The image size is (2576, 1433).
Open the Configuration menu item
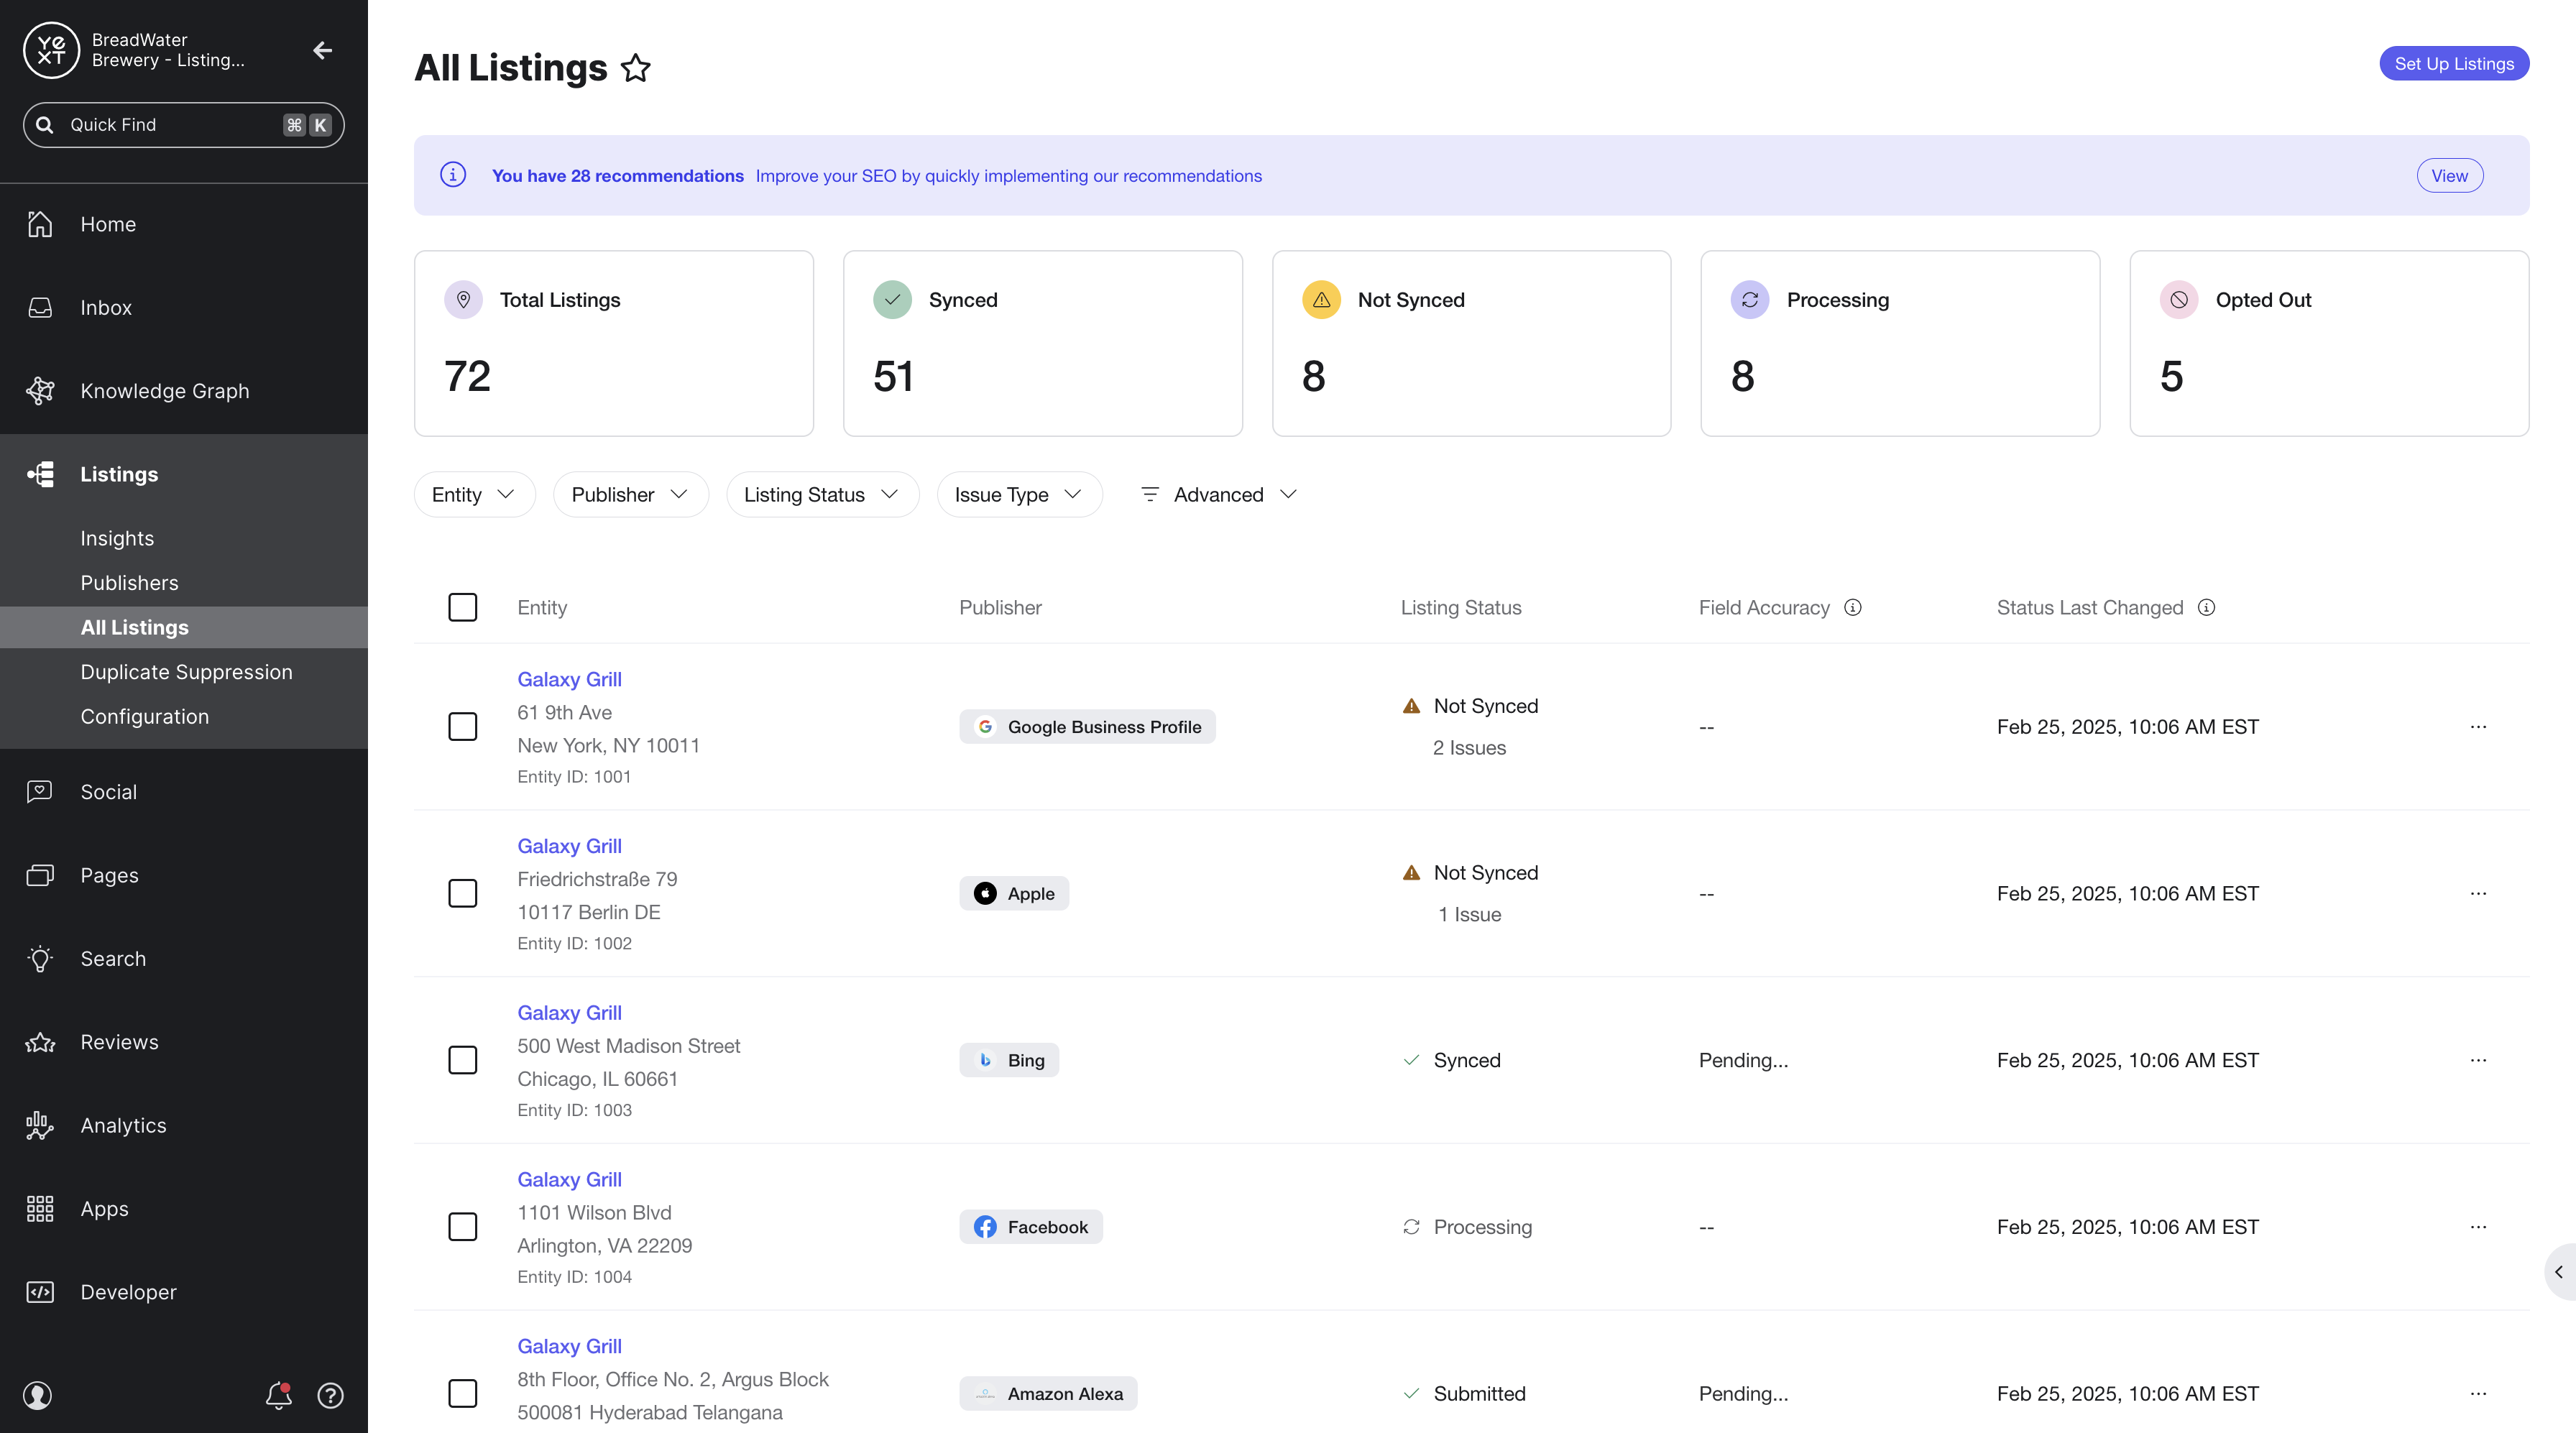[x=144, y=715]
